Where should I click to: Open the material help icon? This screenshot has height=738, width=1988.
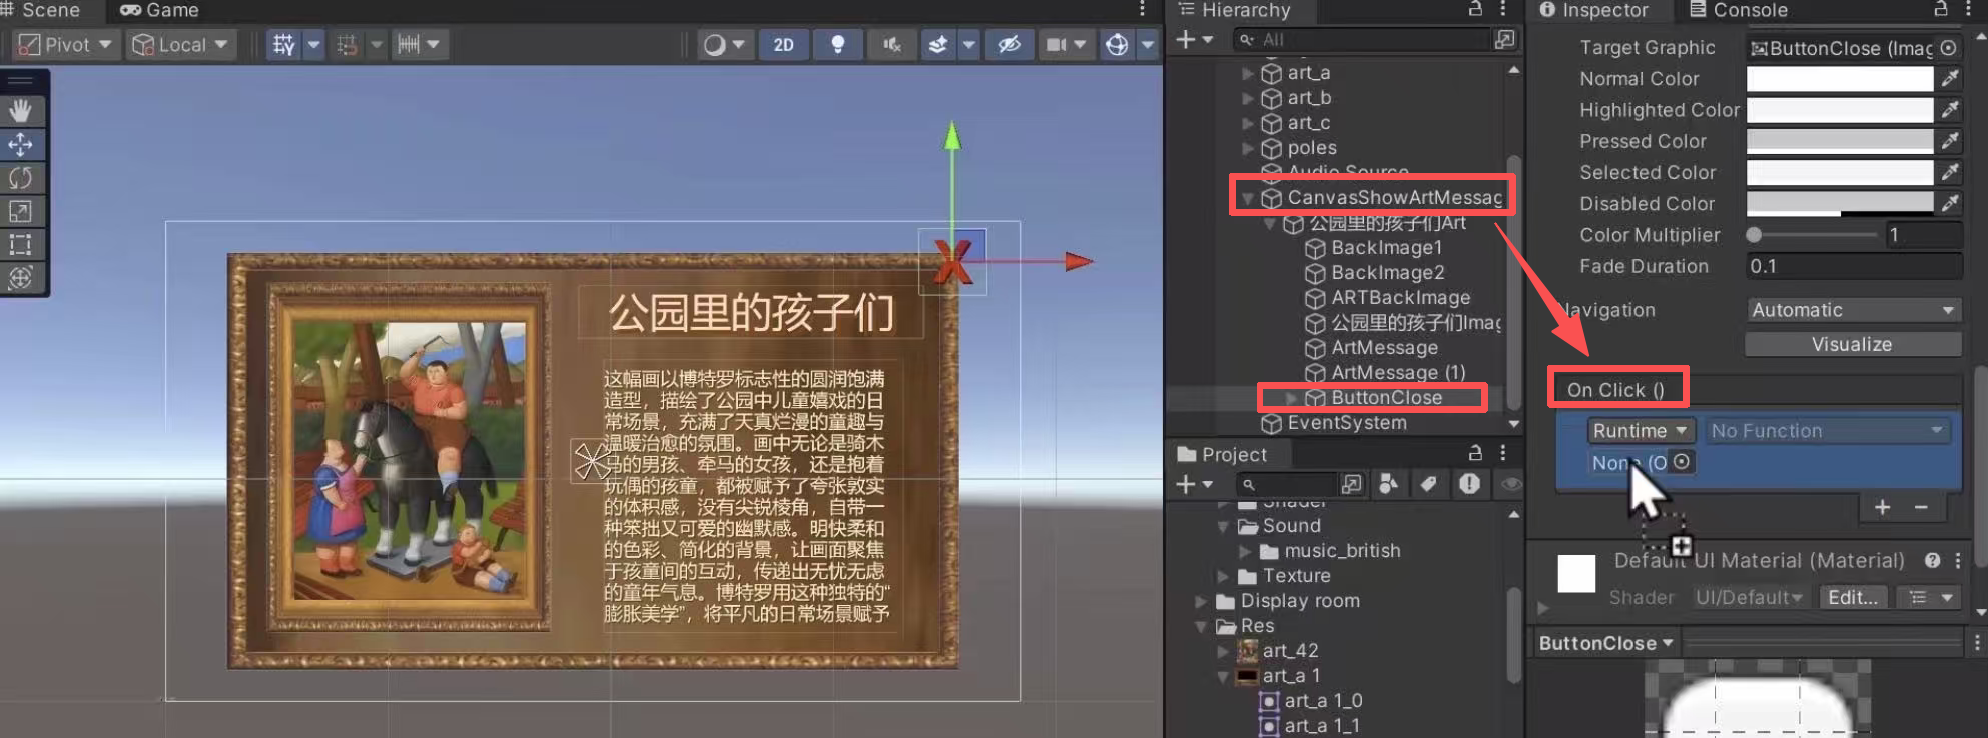[1933, 560]
